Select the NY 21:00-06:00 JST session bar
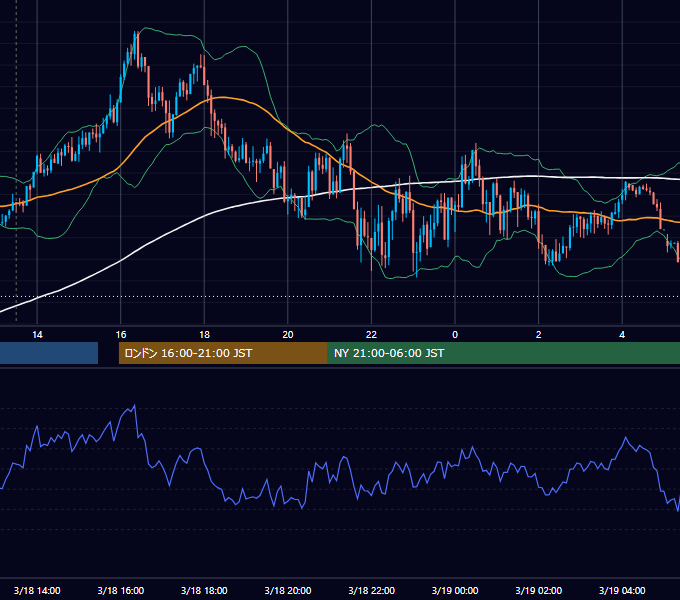 pos(503,353)
